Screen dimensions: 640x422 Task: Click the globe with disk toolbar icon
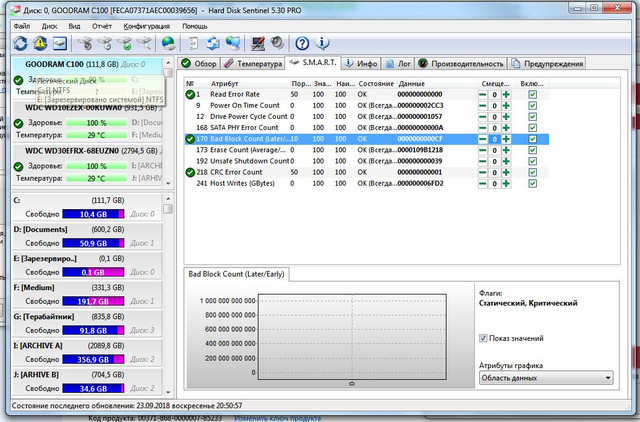point(168,43)
